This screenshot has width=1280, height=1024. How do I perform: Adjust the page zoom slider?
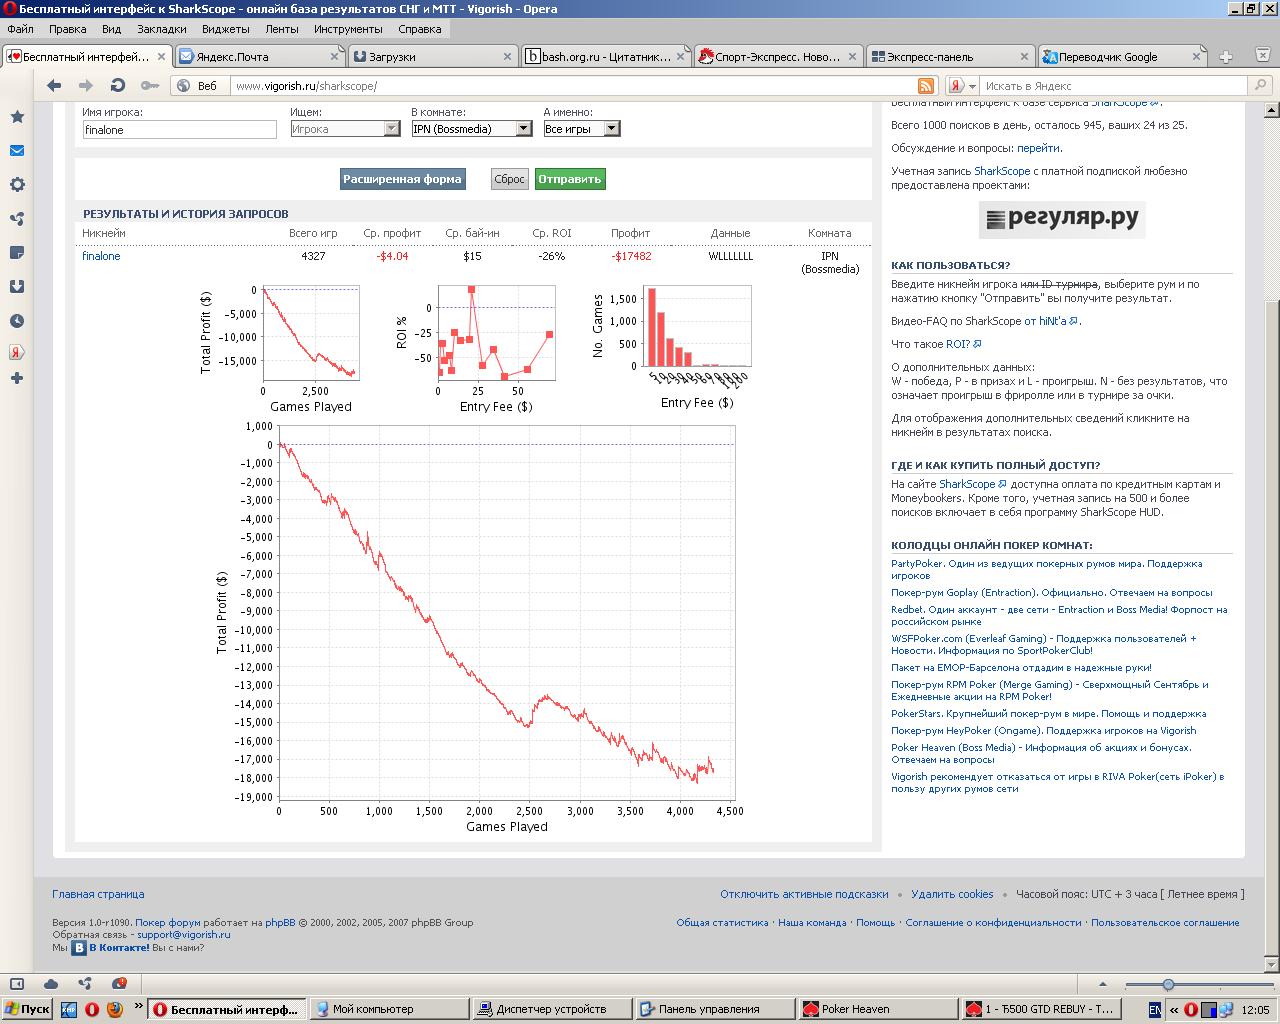click(x=1168, y=985)
